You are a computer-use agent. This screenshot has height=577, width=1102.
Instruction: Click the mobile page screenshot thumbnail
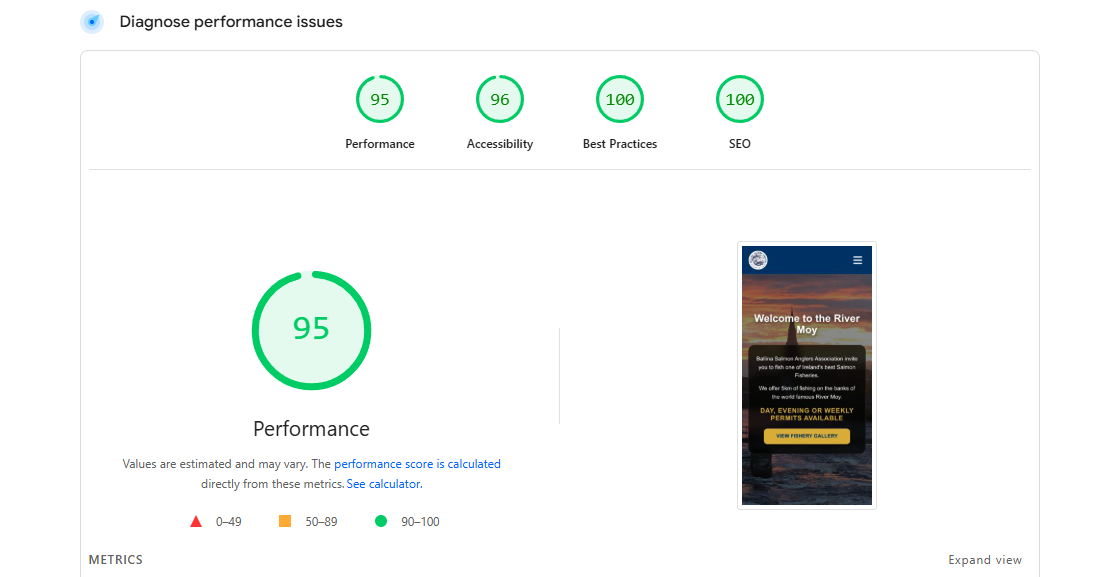tap(807, 375)
